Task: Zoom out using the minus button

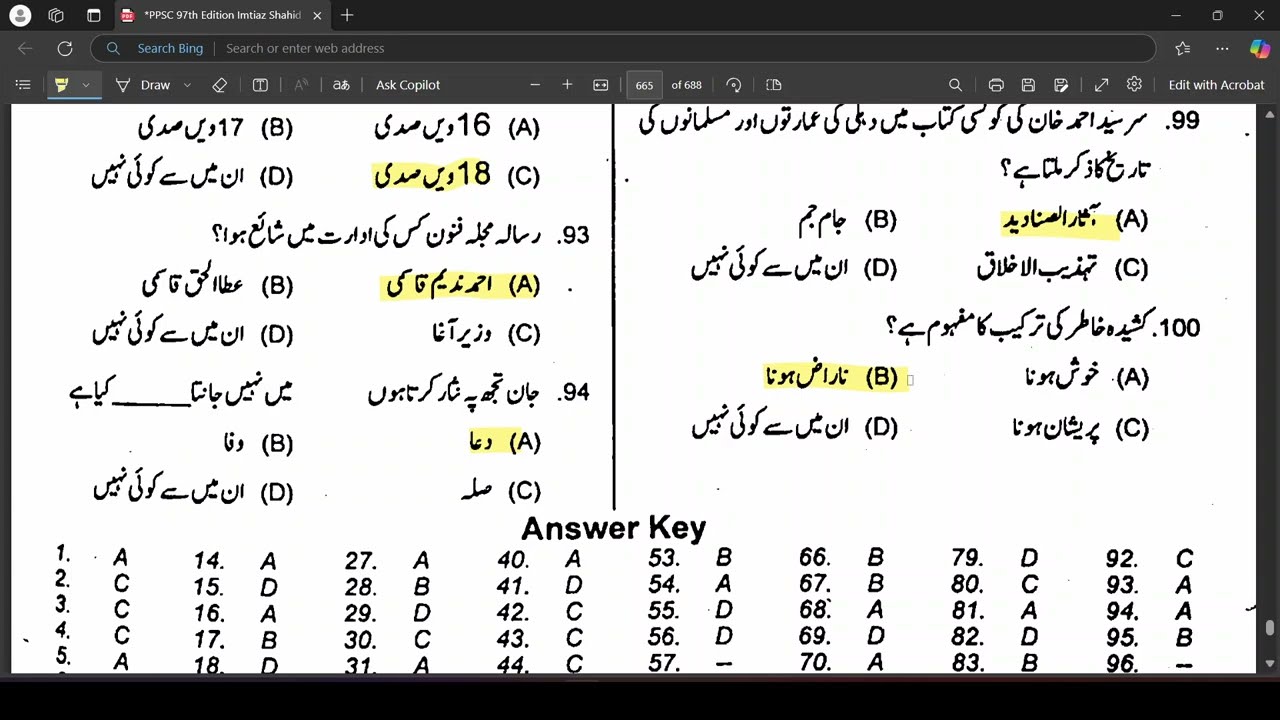Action: (x=535, y=85)
